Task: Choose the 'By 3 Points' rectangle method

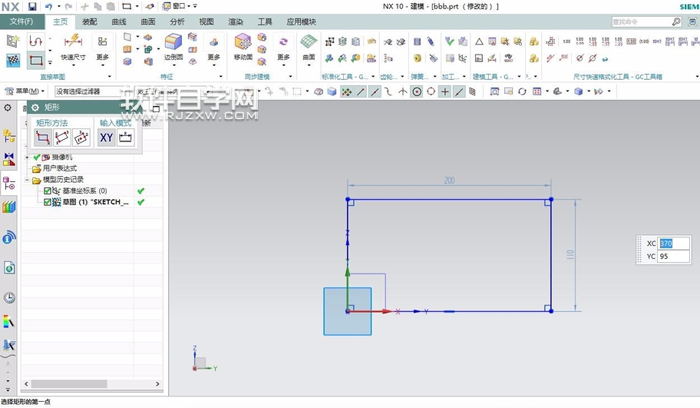Action: (62, 137)
